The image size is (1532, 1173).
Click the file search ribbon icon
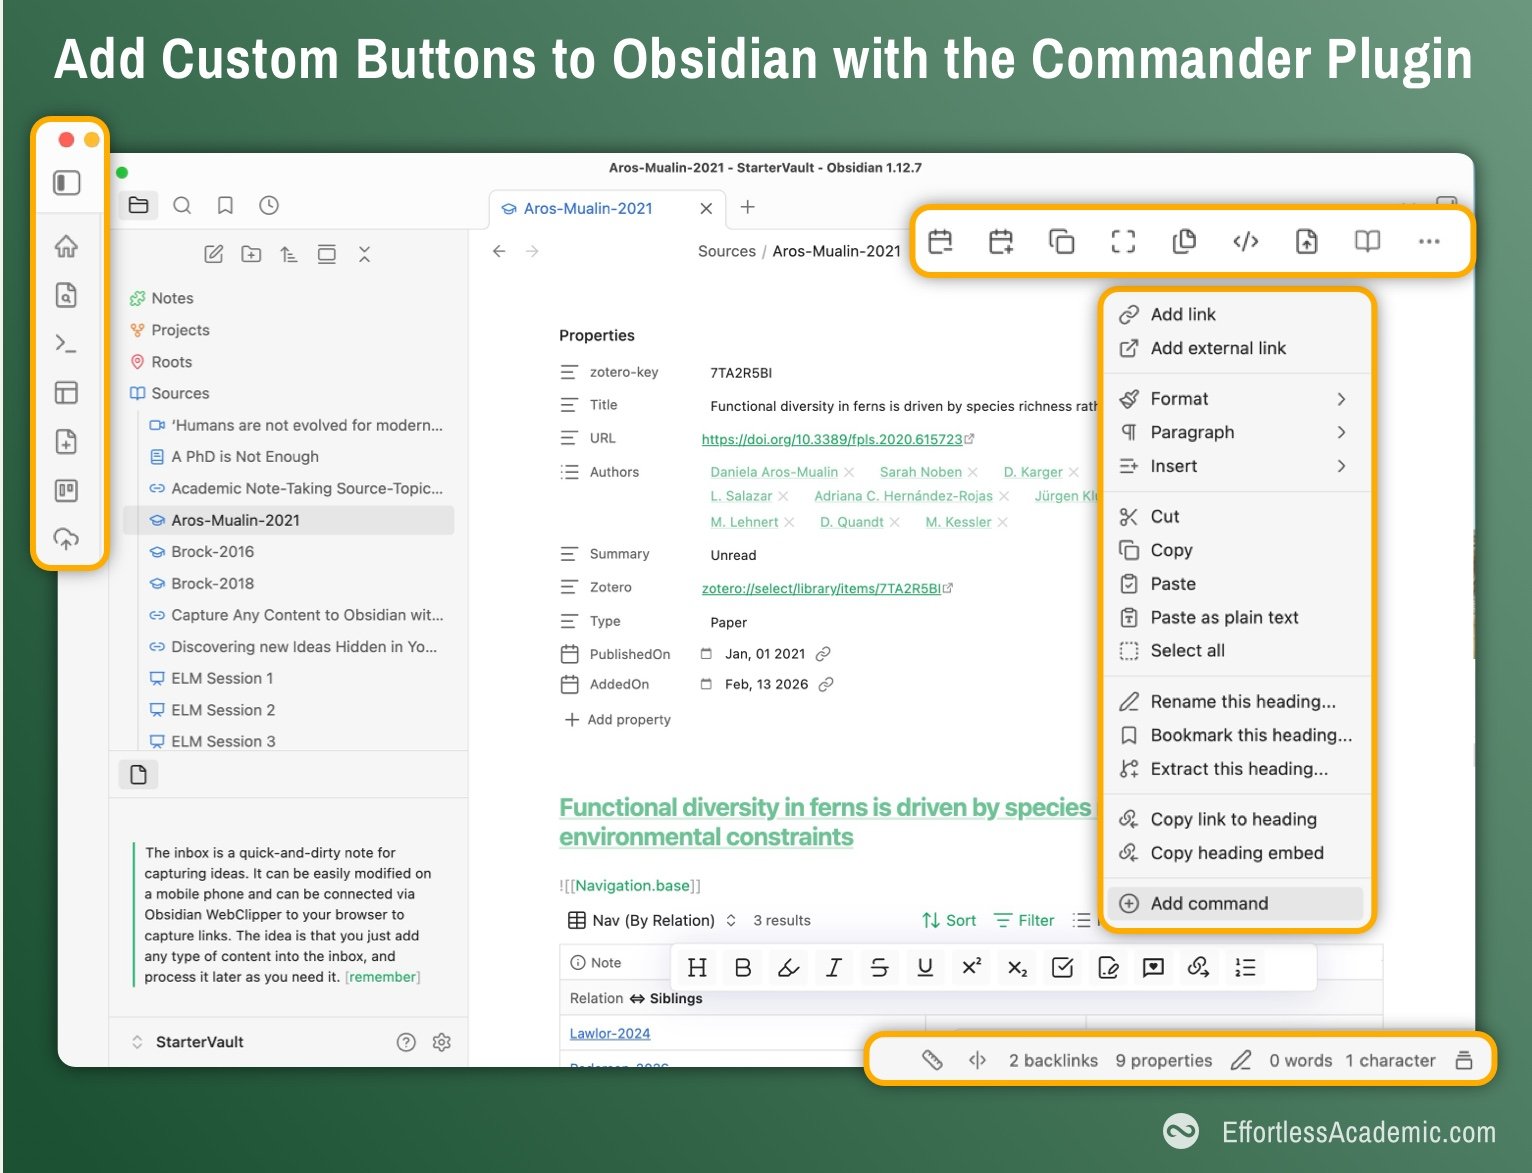pyautogui.click(x=67, y=295)
